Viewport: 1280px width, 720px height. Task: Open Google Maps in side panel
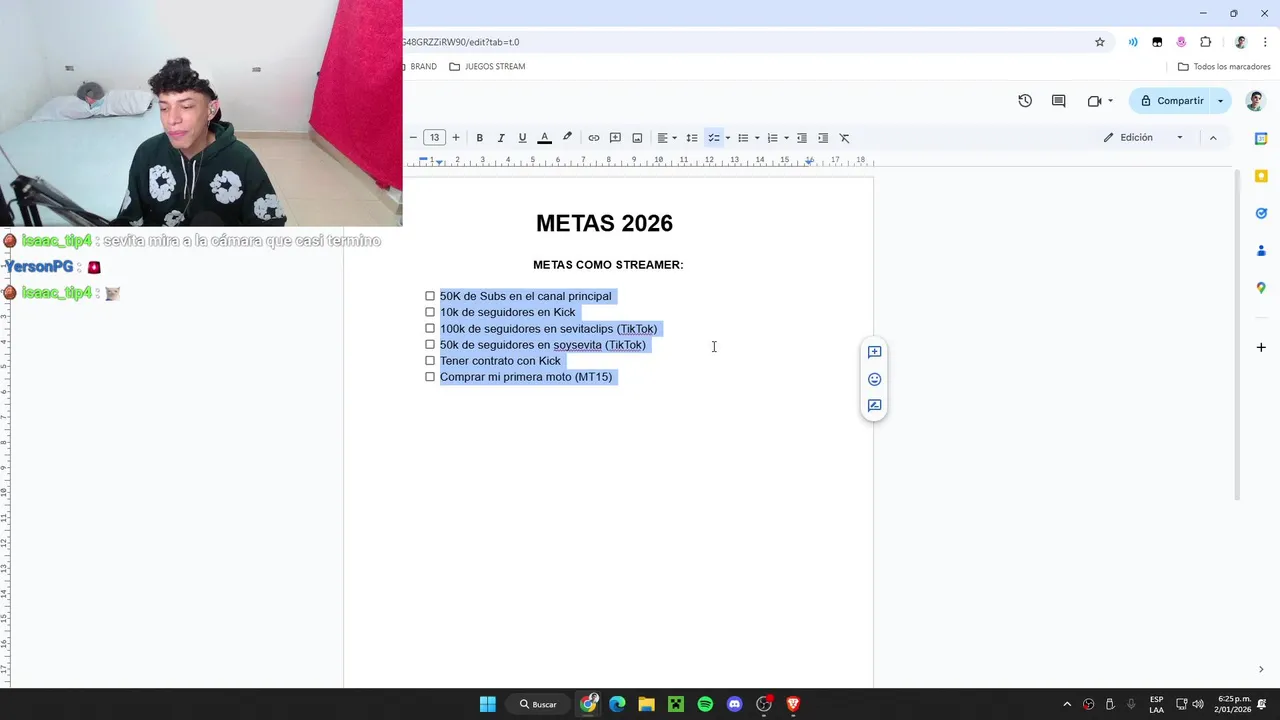click(1261, 288)
